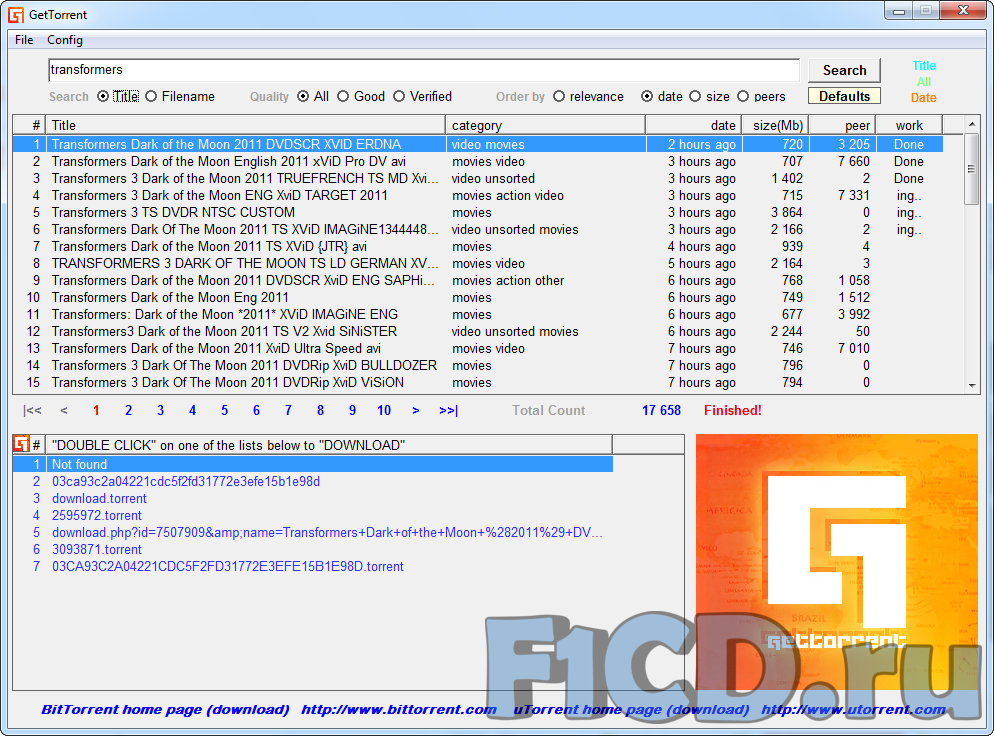Open results page 2
Screen dimensions: 994x736
point(129,411)
